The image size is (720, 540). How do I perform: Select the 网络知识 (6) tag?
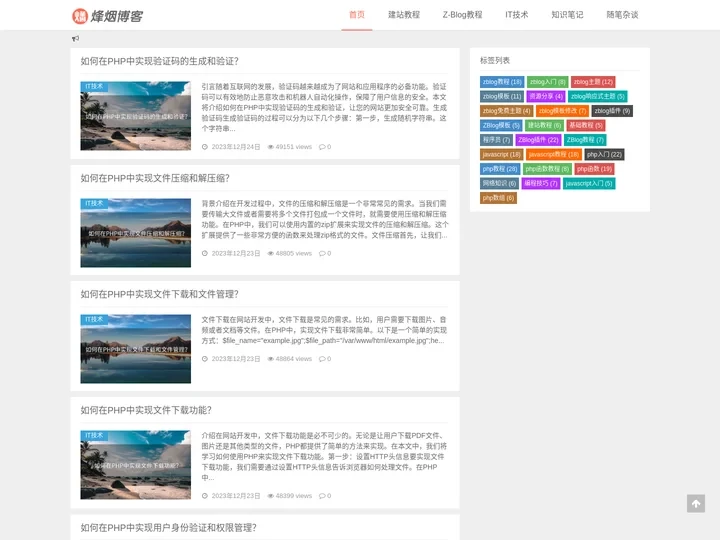pos(499,183)
